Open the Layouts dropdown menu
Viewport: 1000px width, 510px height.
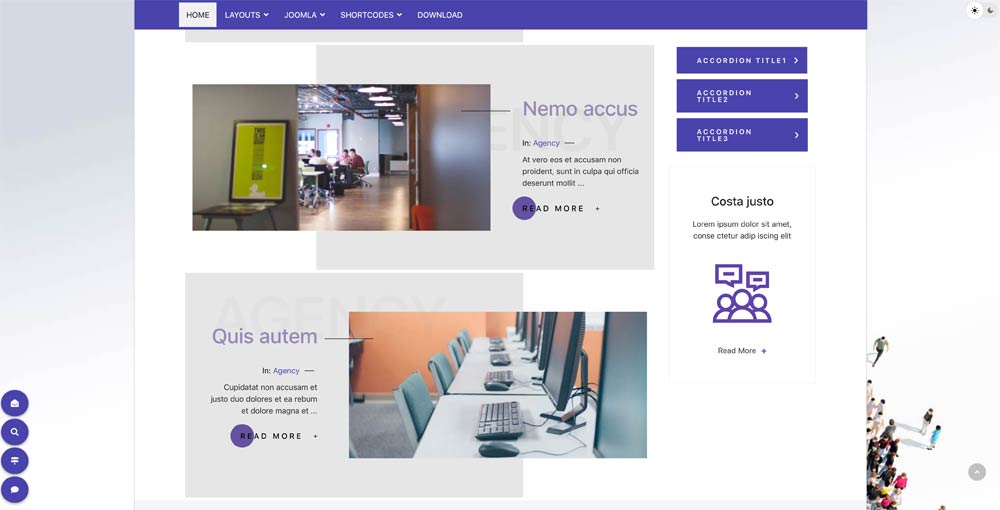click(247, 15)
